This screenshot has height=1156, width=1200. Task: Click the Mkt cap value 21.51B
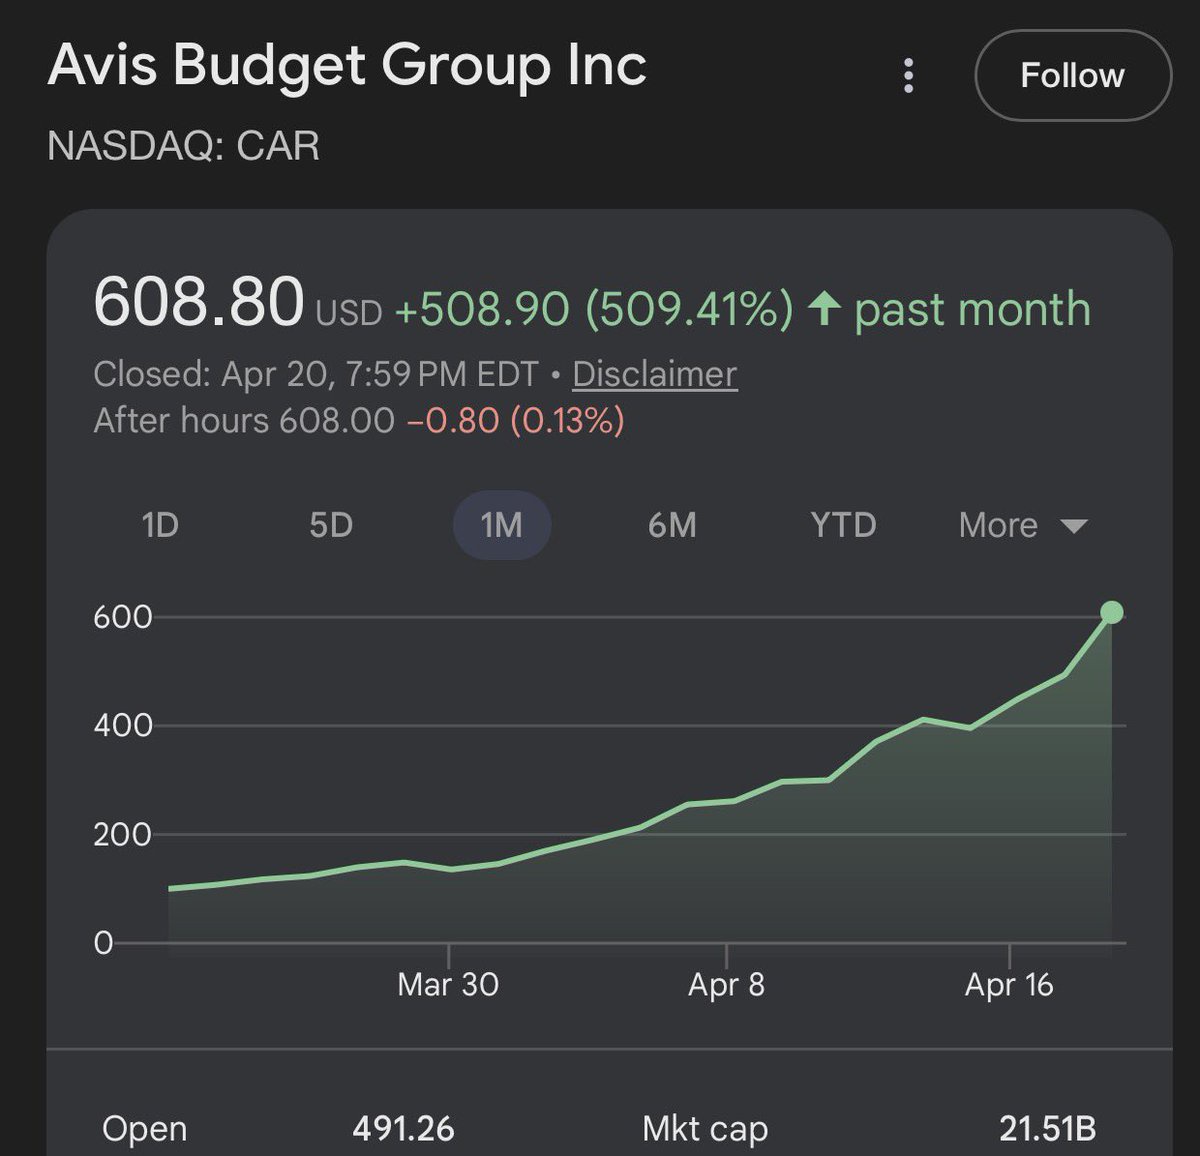click(x=1047, y=1129)
